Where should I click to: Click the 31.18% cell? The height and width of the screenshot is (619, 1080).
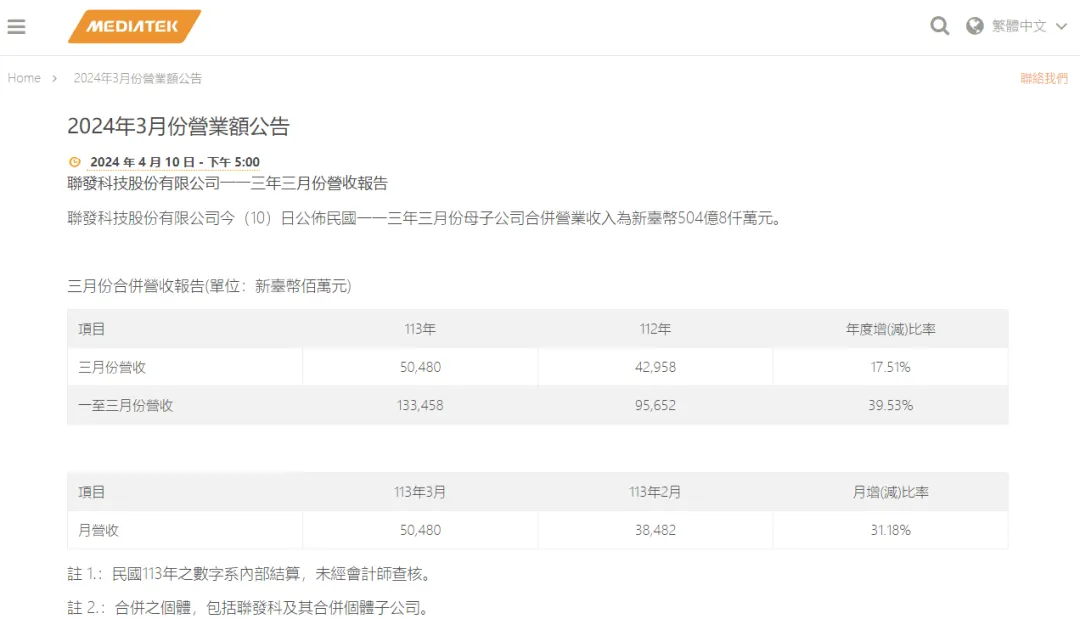click(x=891, y=530)
